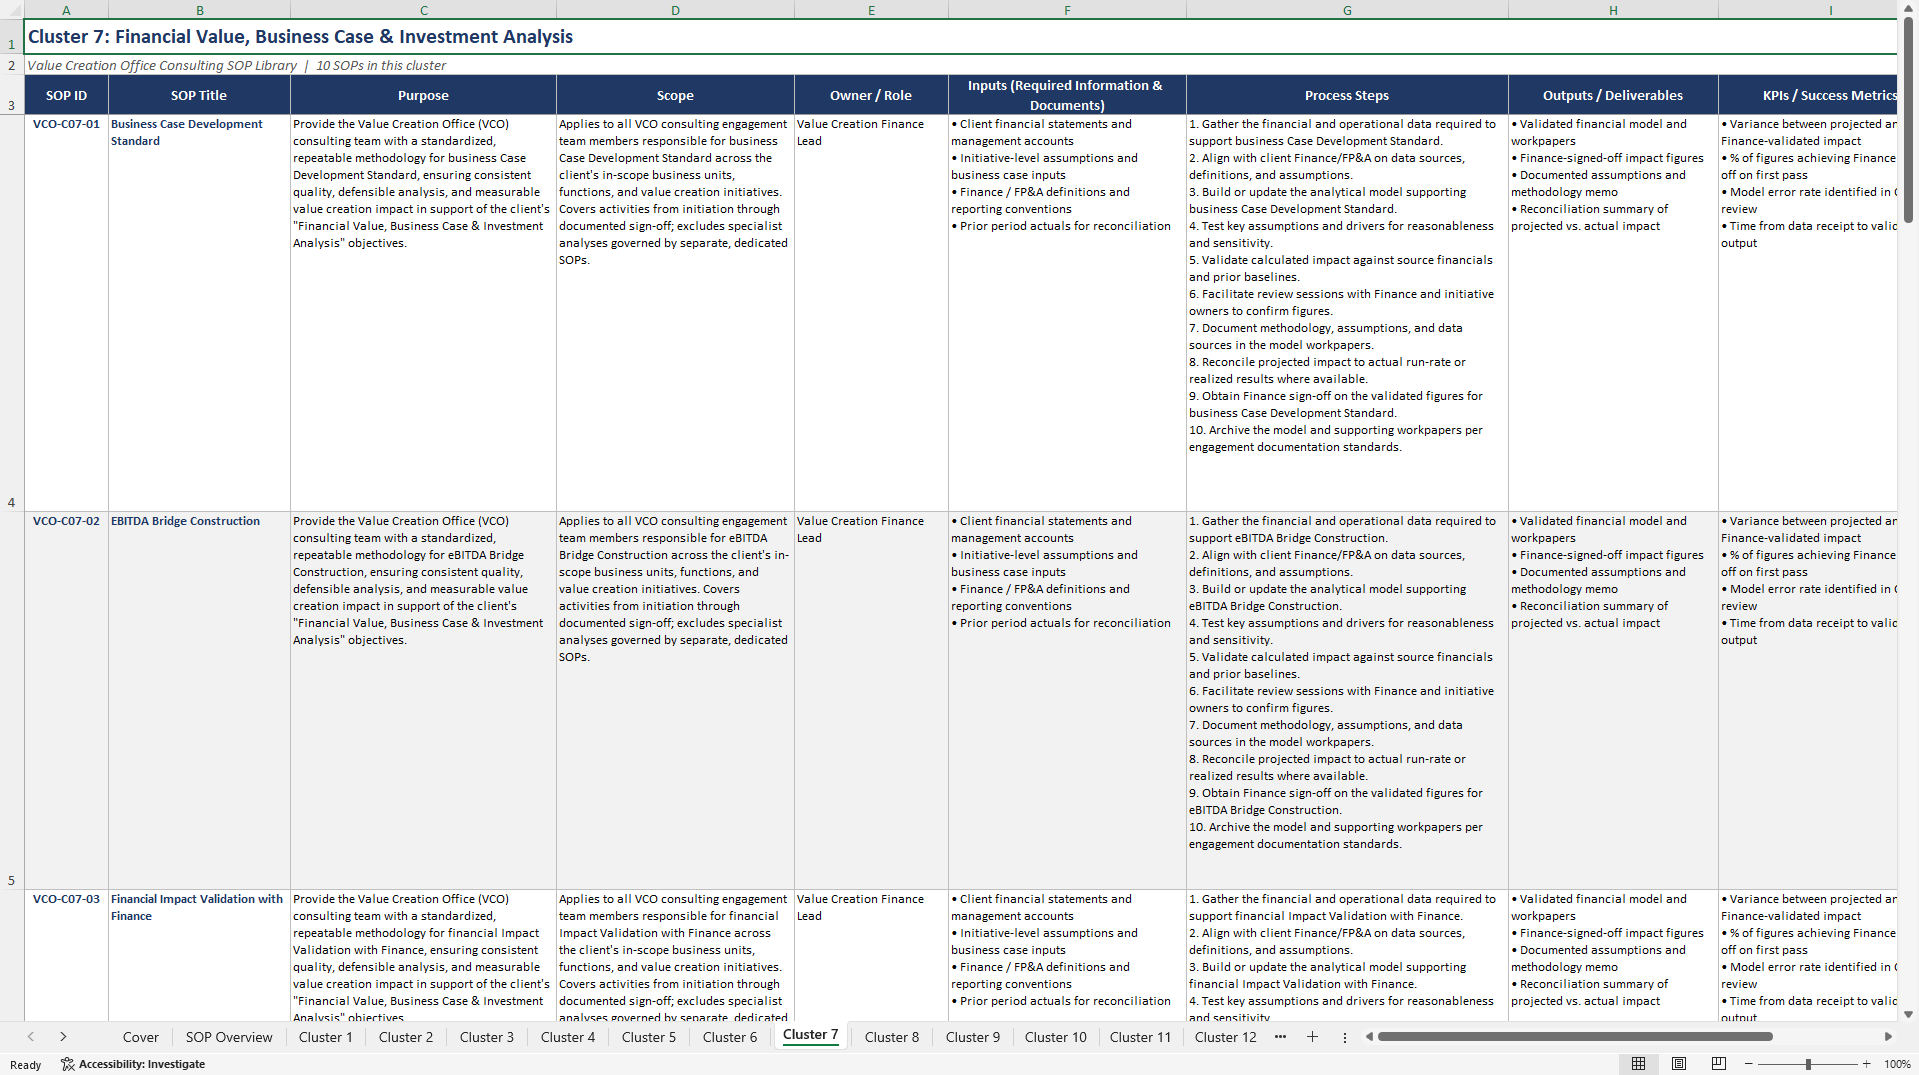Open sheet tab options dots
Viewport: 1919px width, 1075px height.
pos(1344,1038)
